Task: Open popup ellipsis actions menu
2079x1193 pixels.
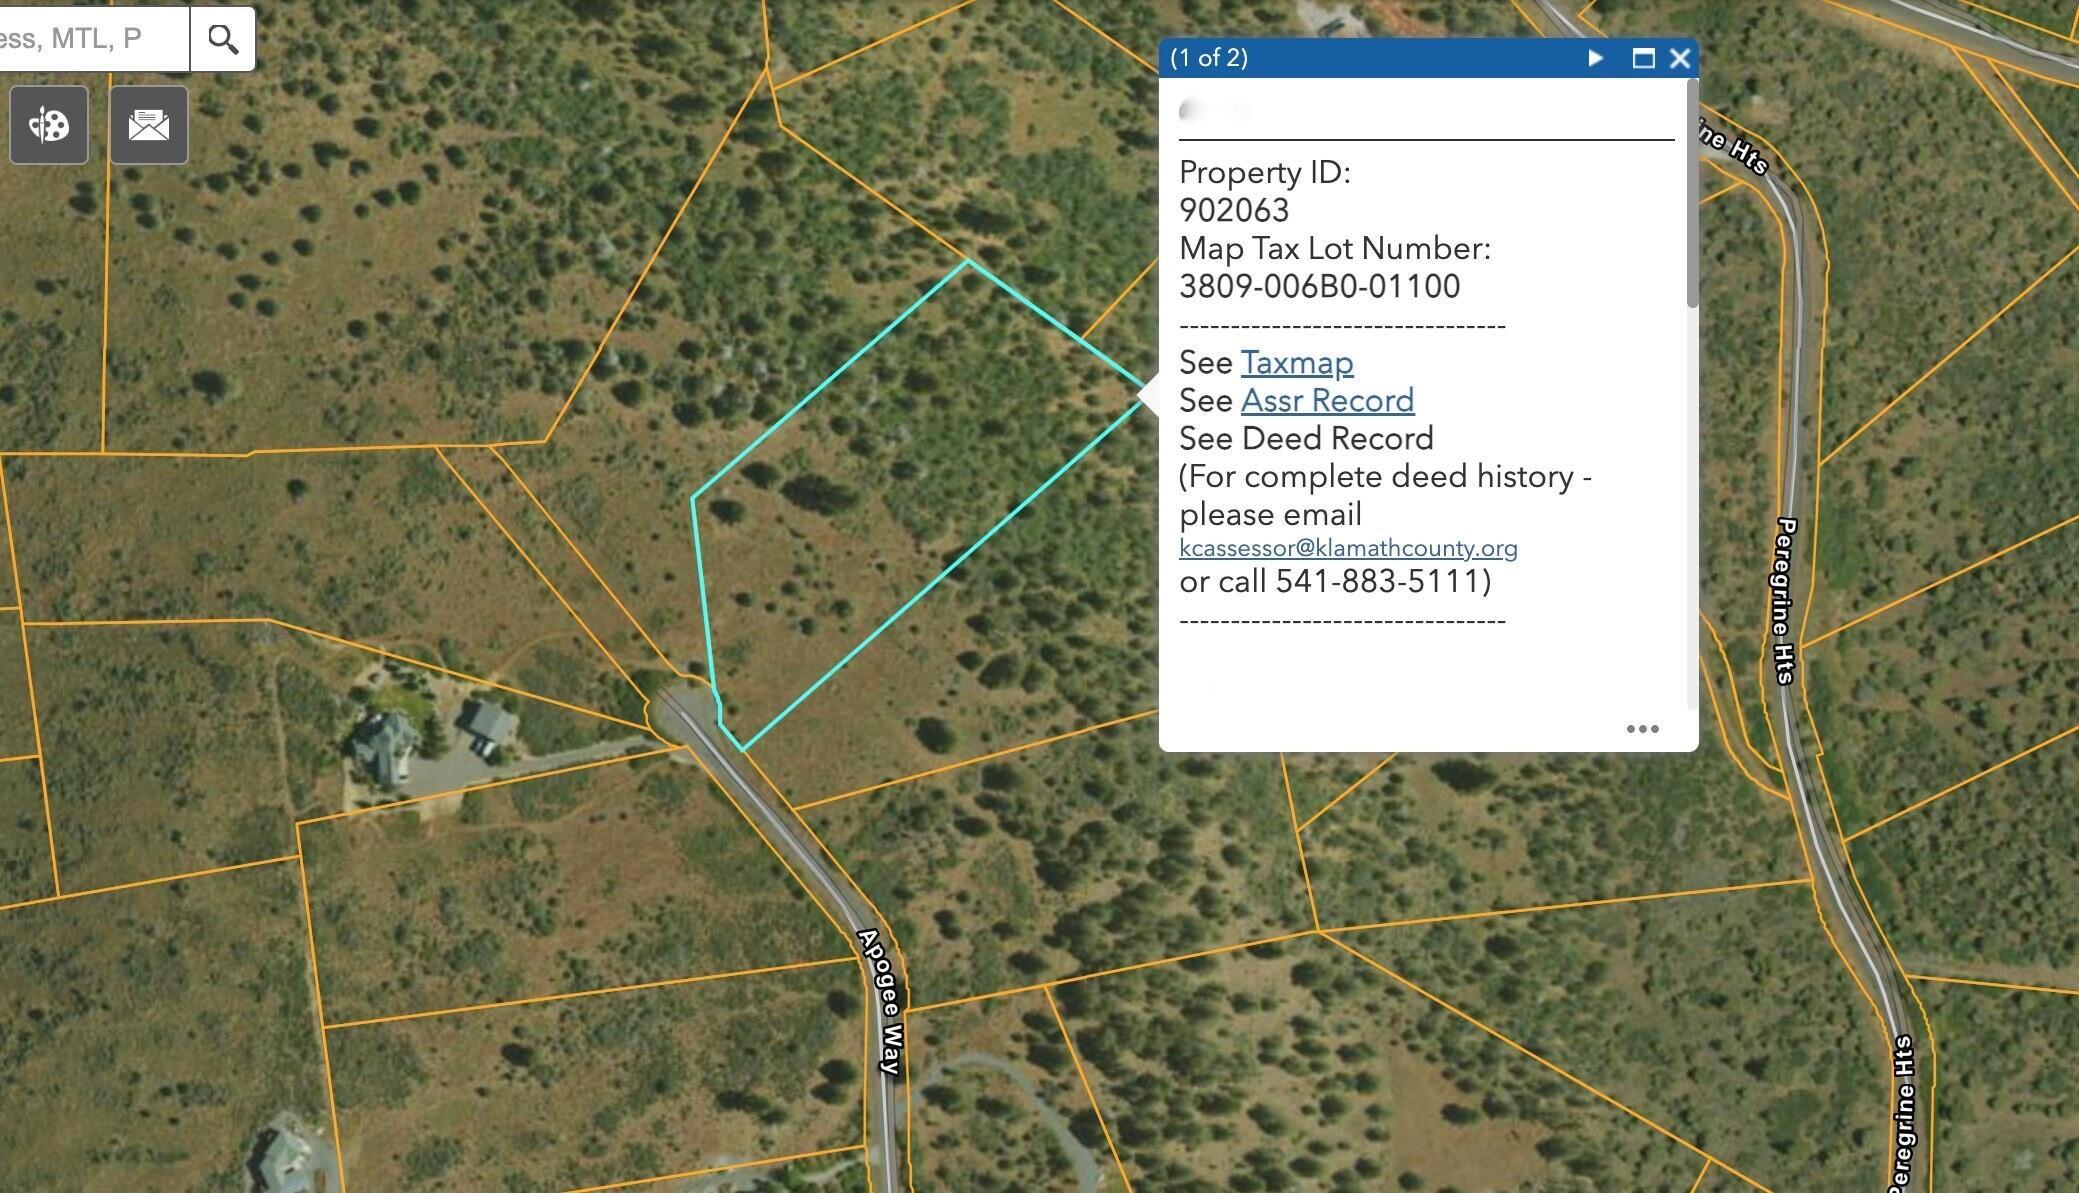Action: tap(1642, 729)
